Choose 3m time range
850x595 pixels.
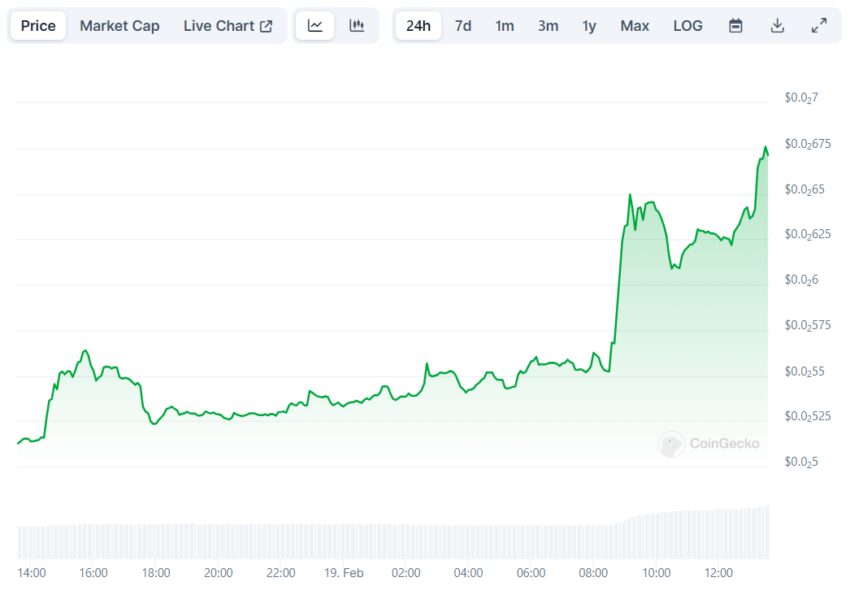point(548,26)
